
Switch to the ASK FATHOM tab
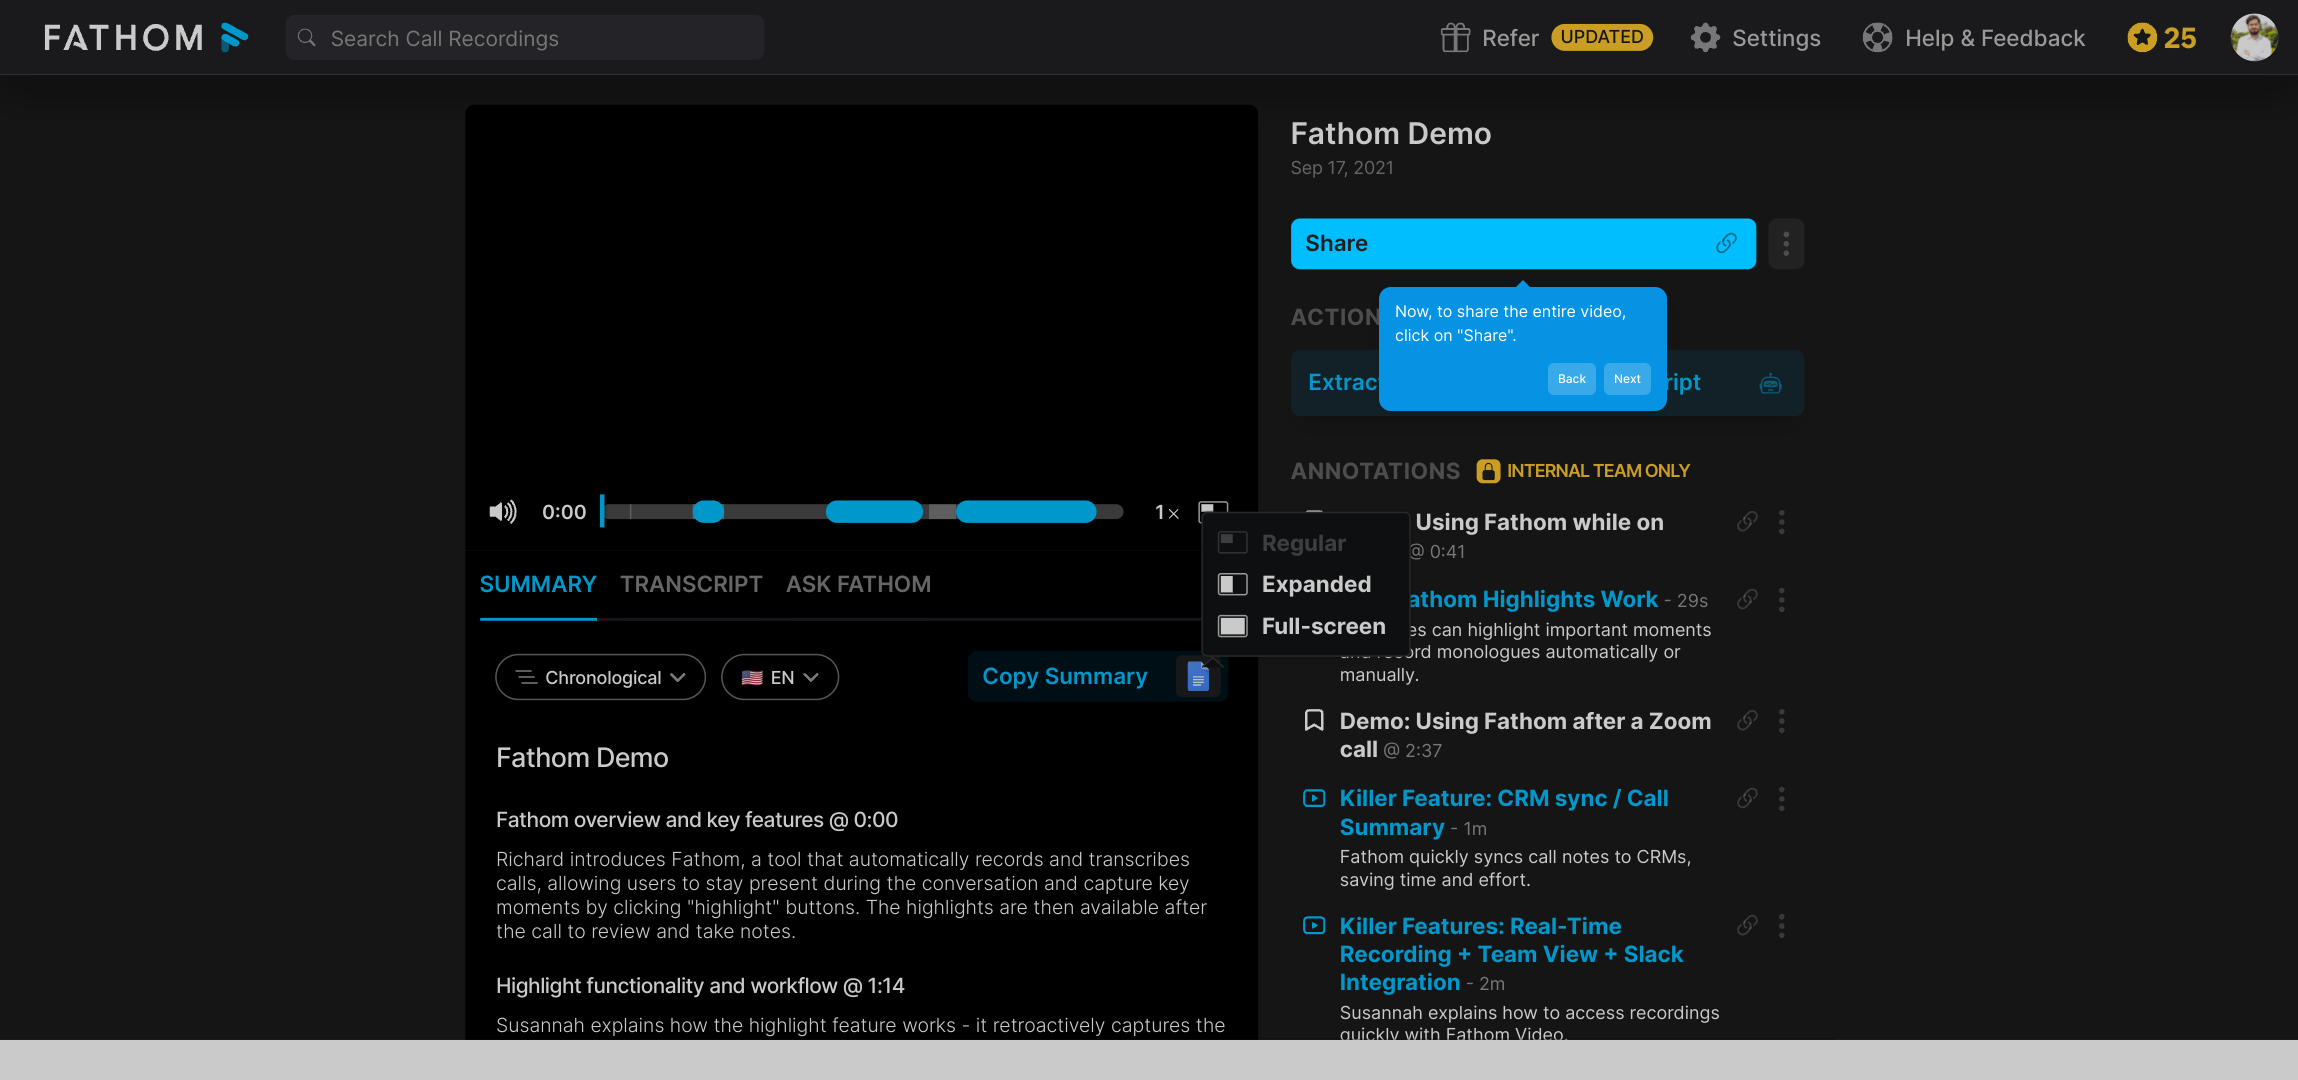(858, 585)
